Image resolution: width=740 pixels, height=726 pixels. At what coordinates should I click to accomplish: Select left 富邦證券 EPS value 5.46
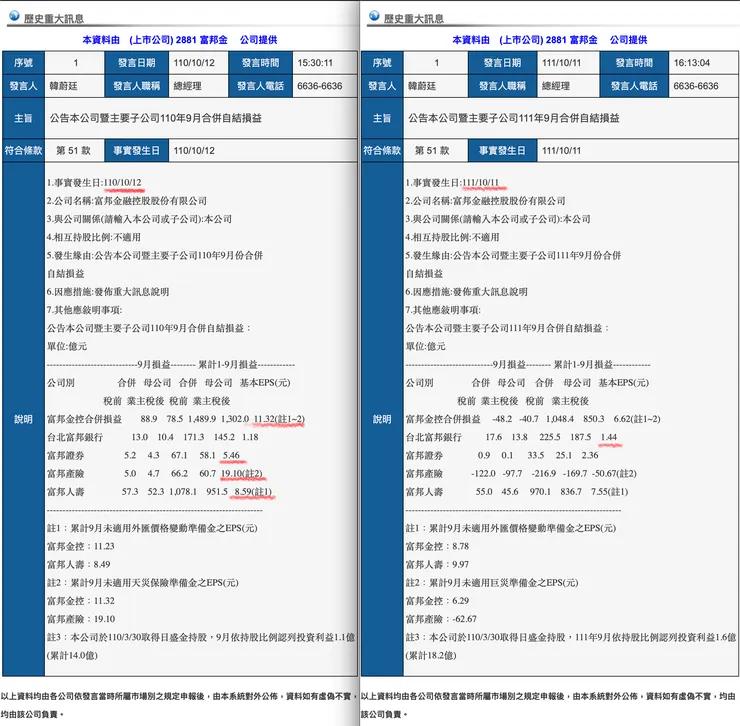click(x=231, y=455)
